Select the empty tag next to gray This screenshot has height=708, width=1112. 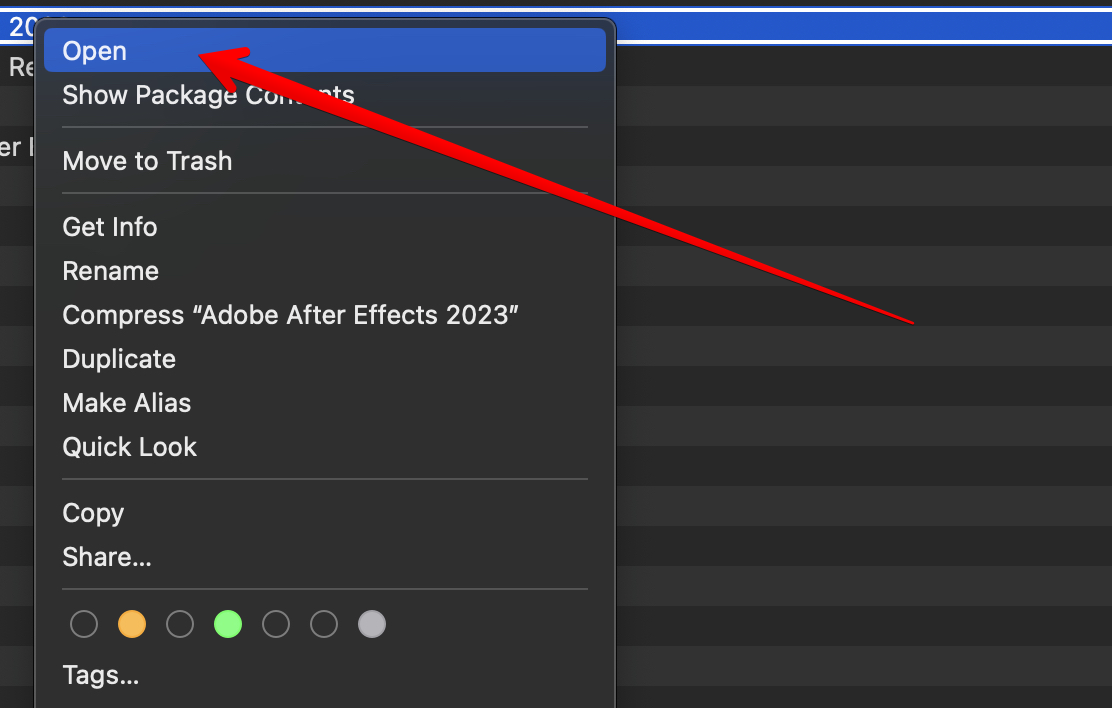[324, 624]
